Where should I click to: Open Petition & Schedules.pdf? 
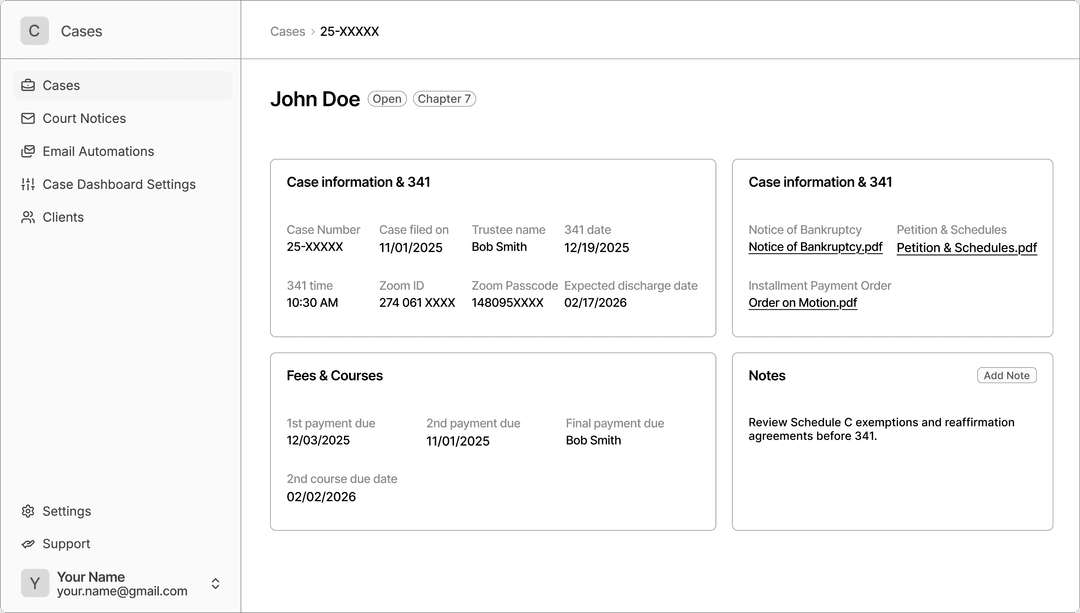click(966, 247)
